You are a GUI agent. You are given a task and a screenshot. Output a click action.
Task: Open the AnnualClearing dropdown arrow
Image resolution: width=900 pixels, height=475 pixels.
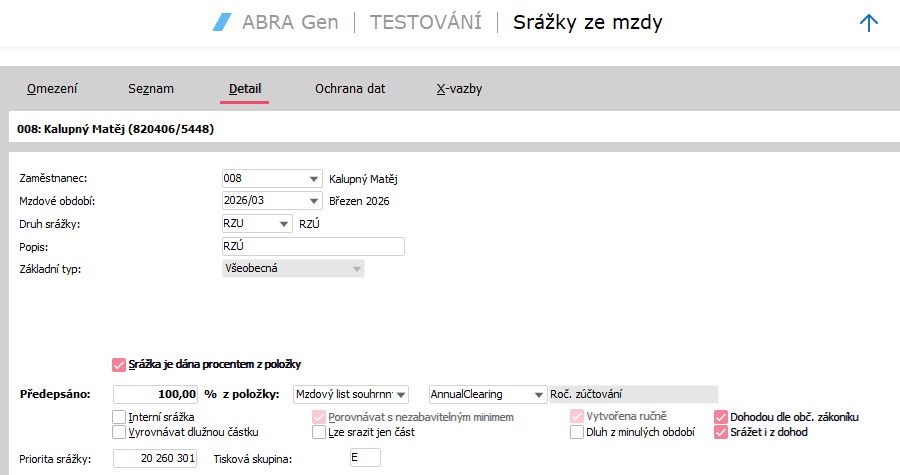click(538, 395)
